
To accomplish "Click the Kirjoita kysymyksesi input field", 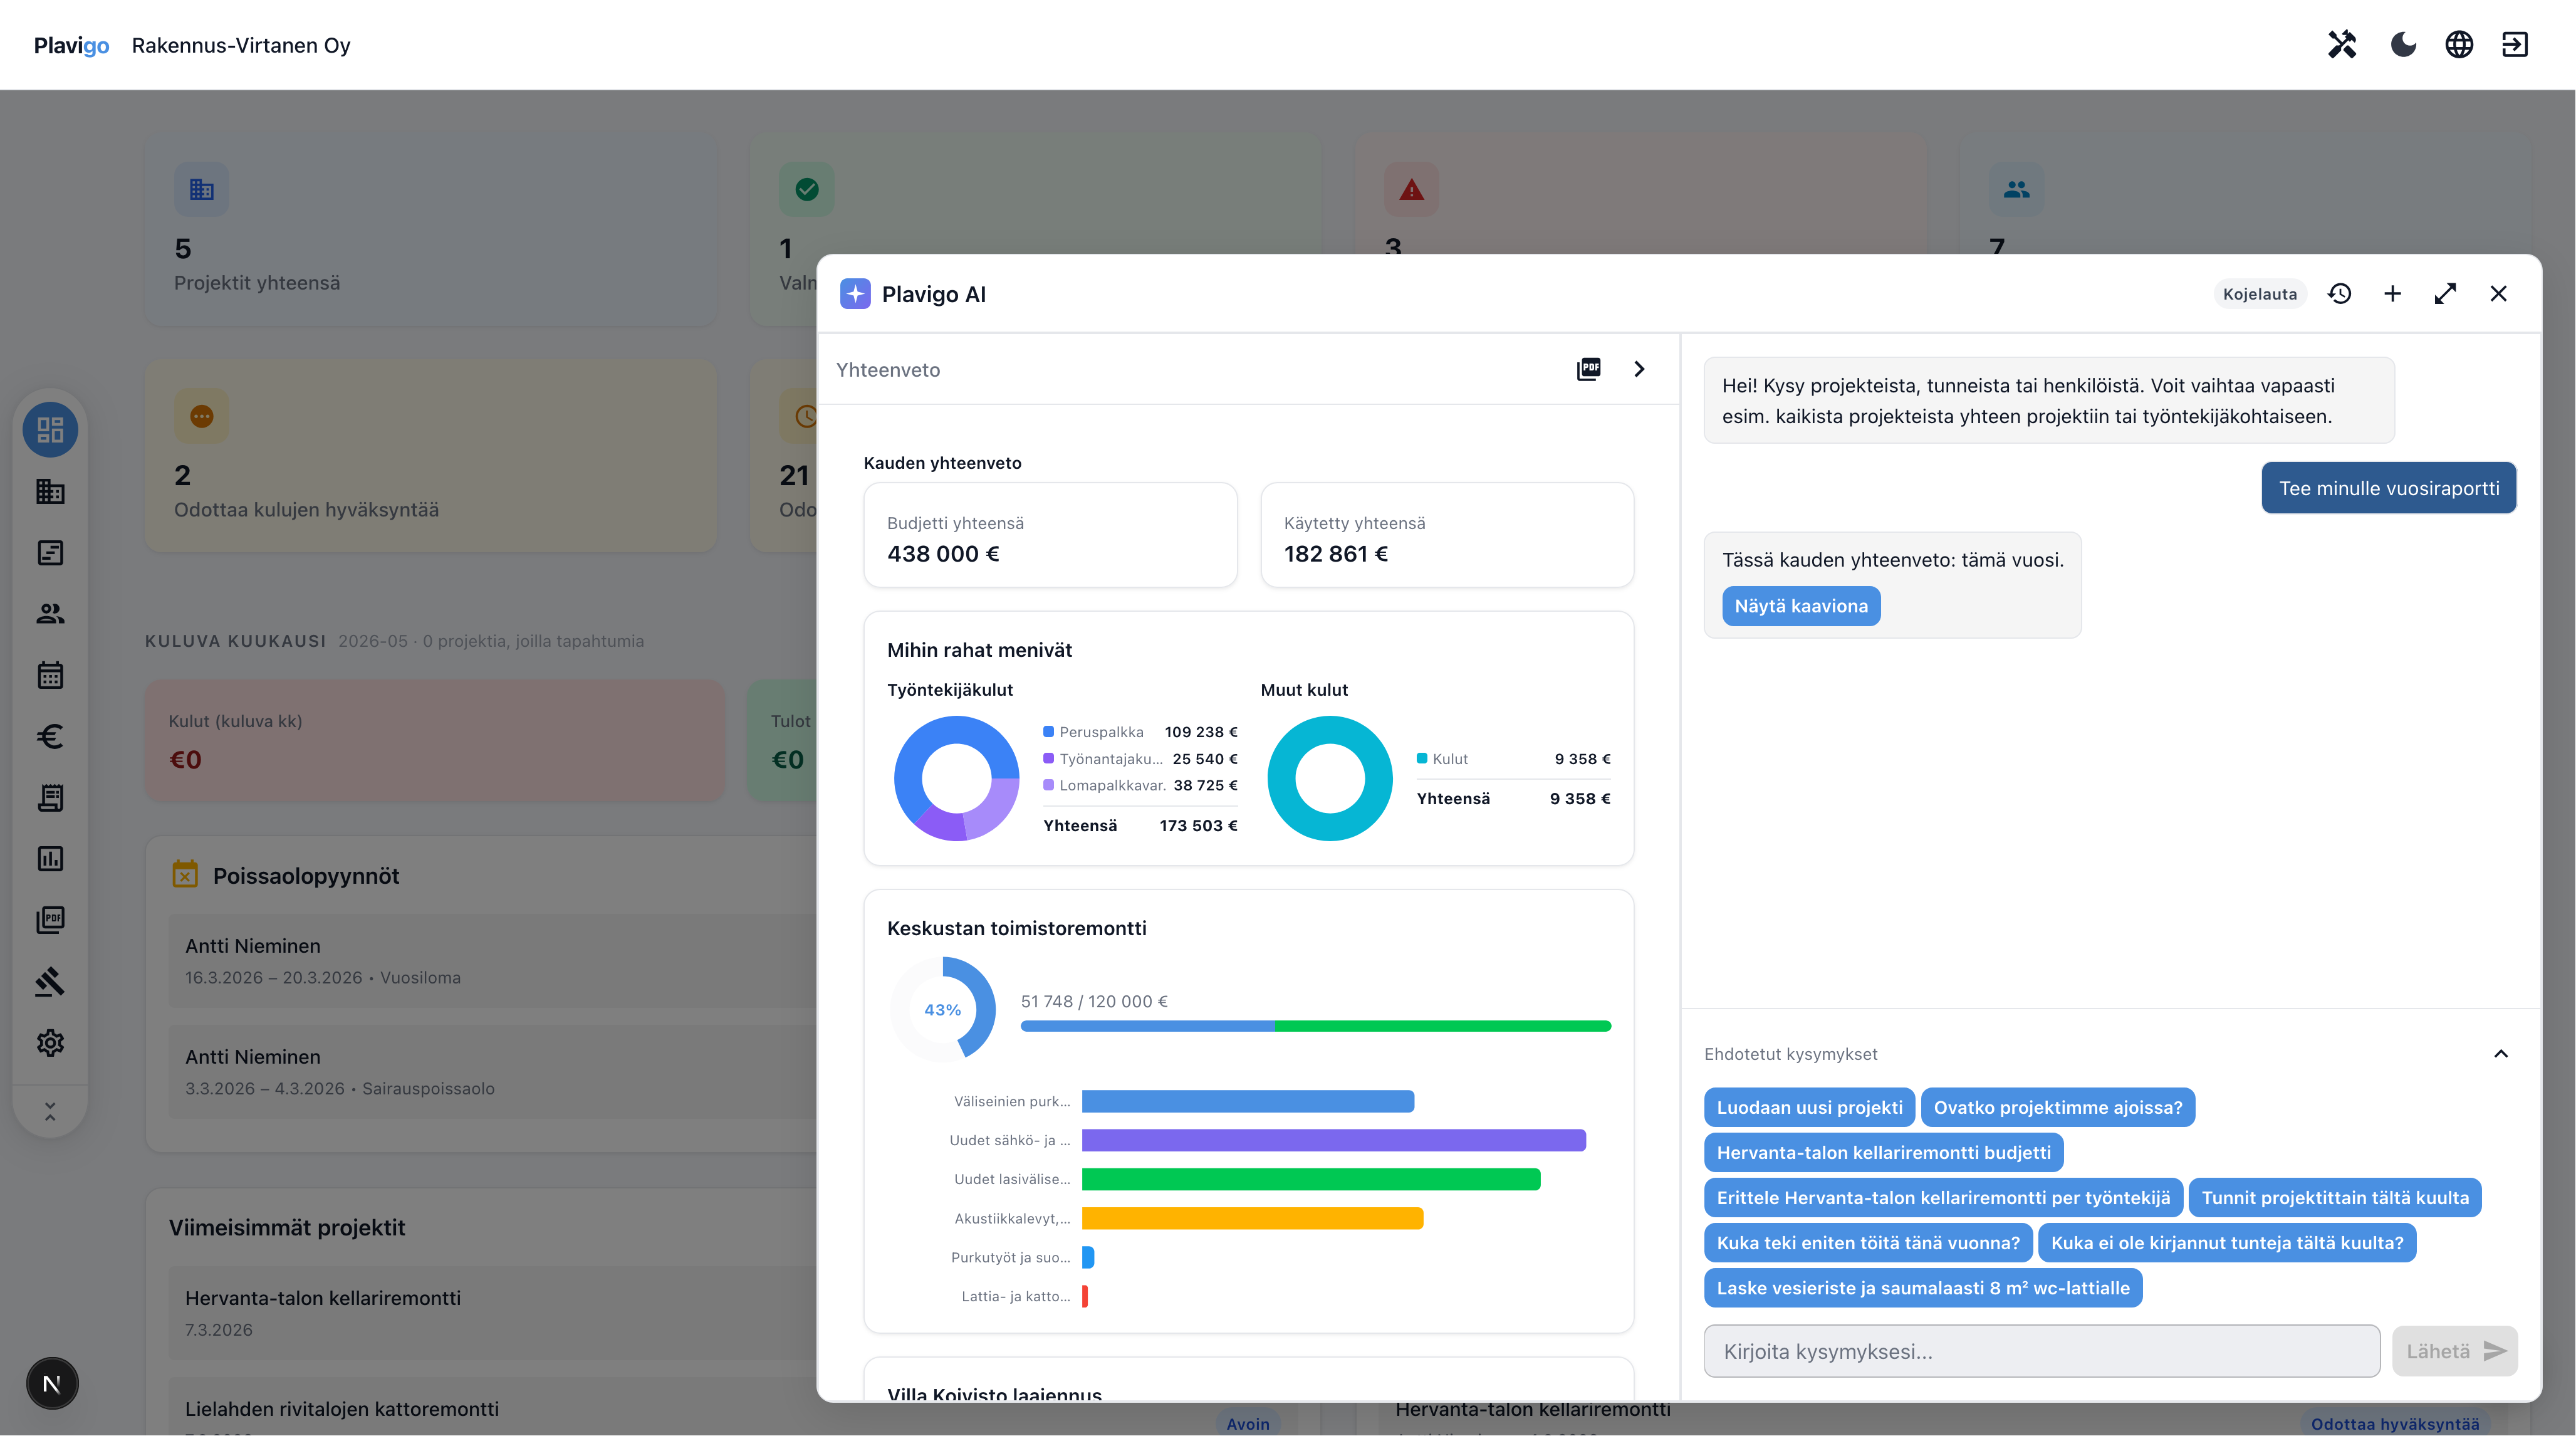I will pyautogui.click(x=2042, y=1352).
